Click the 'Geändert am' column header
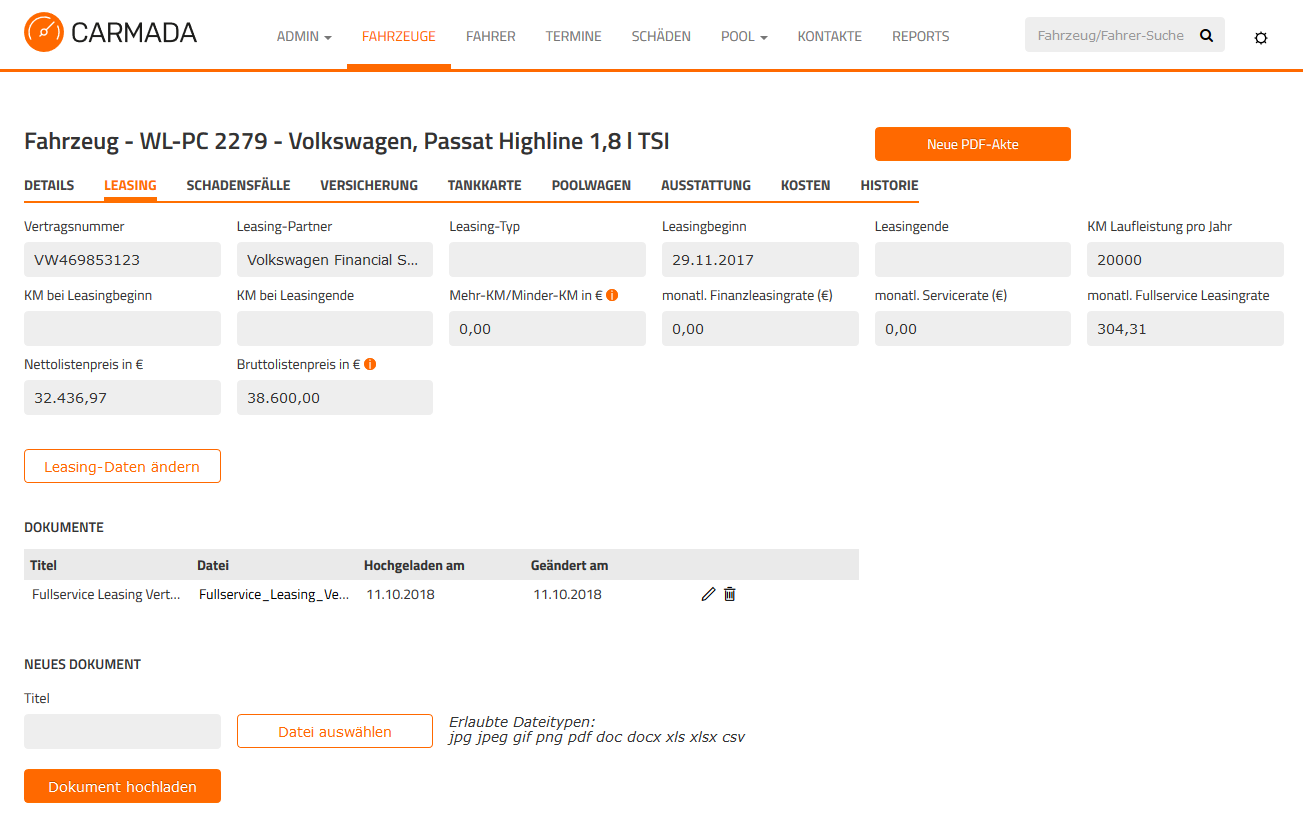 coord(569,565)
